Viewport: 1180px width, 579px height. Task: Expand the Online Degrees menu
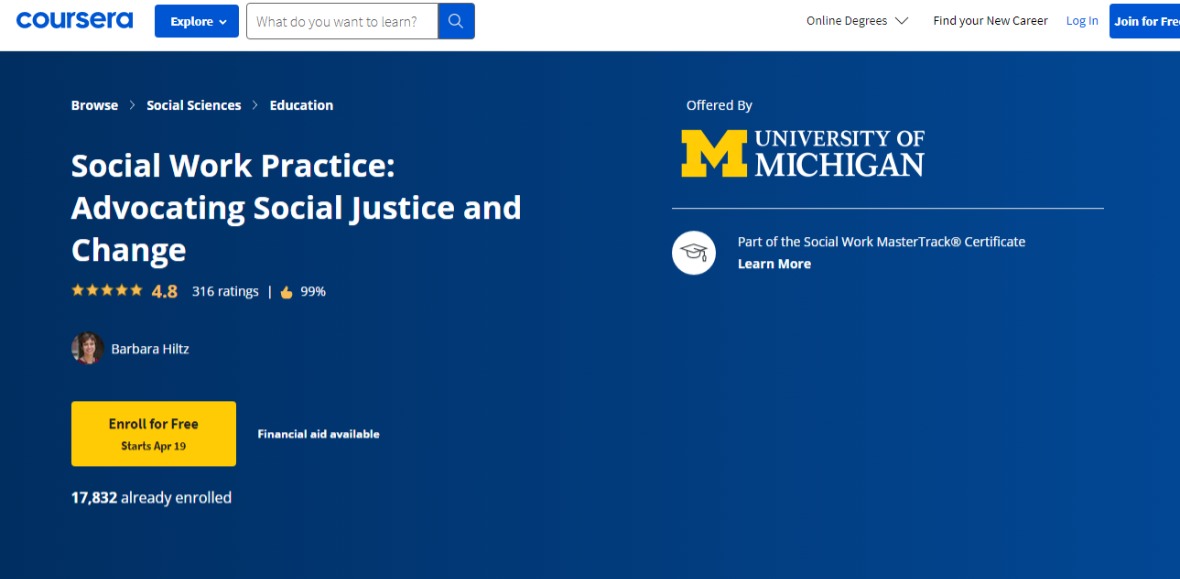(x=857, y=21)
